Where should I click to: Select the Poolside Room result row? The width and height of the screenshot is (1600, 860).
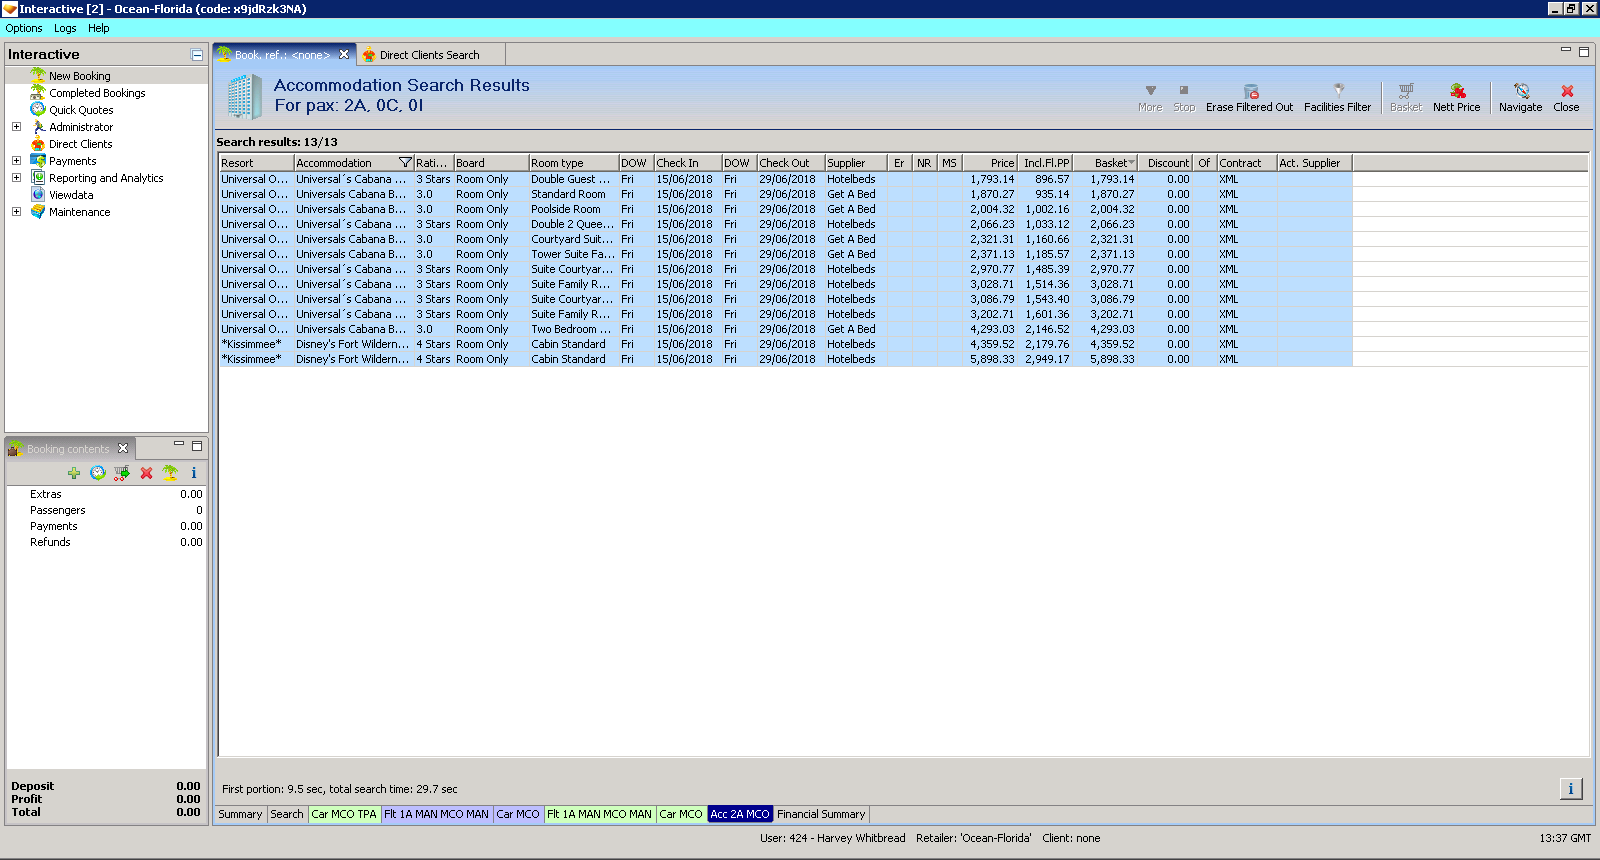pyautogui.click(x=785, y=209)
